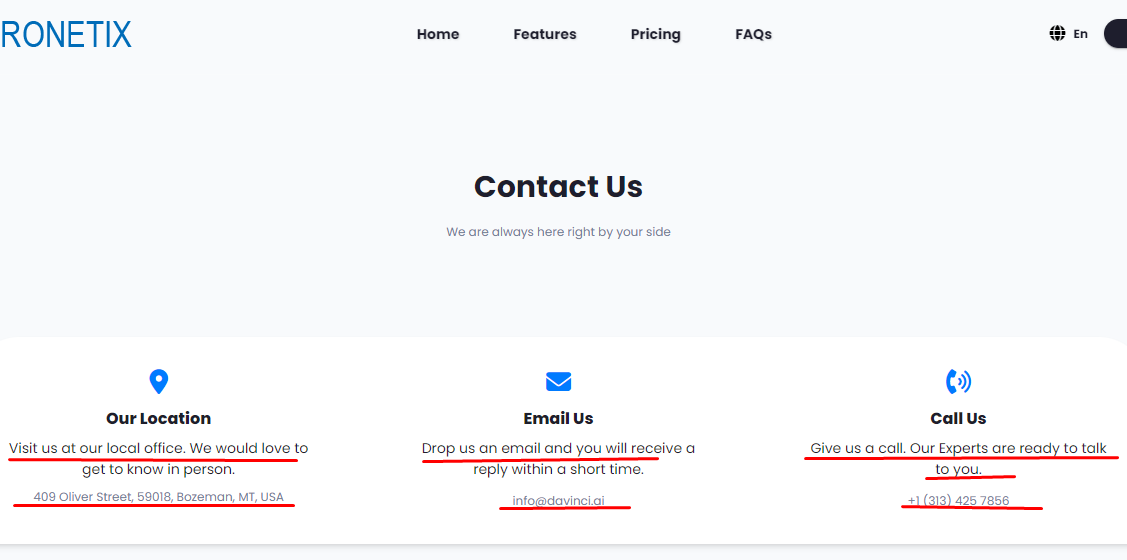Click the 409 Oliver Street address
The width and height of the screenshot is (1127, 560).
[158, 496]
